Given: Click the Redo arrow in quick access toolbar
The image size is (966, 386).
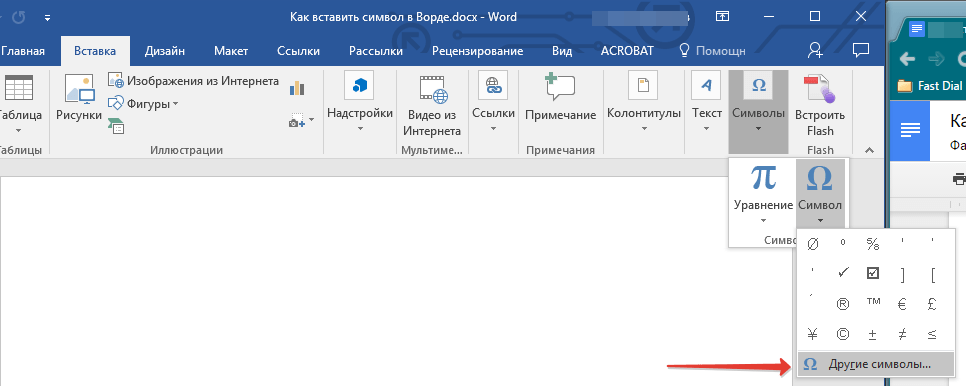Looking at the screenshot, I should click(x=19, y=17).
